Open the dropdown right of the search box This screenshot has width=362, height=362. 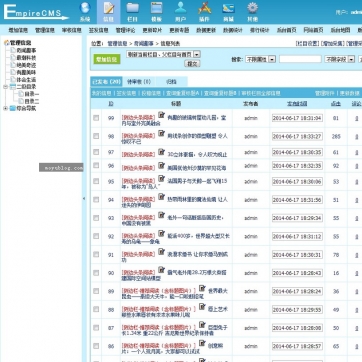point(340,59)
